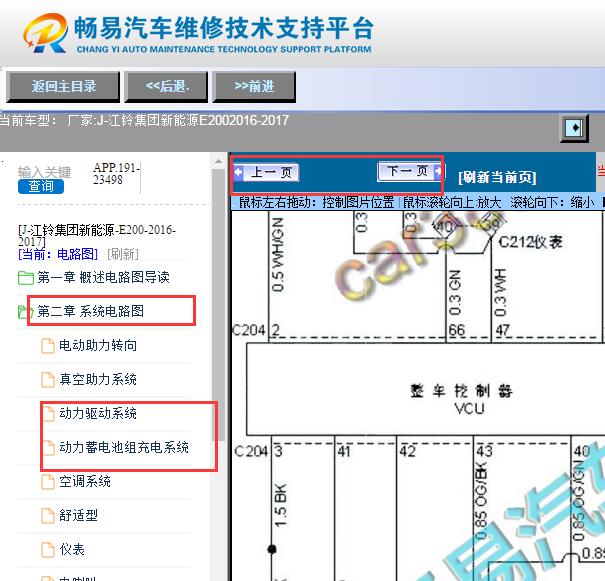Open the 动力蓄电池组充电系统 diagram
Image resolution: width=605 pixels, height=581 pixels.
coord(124,447)
